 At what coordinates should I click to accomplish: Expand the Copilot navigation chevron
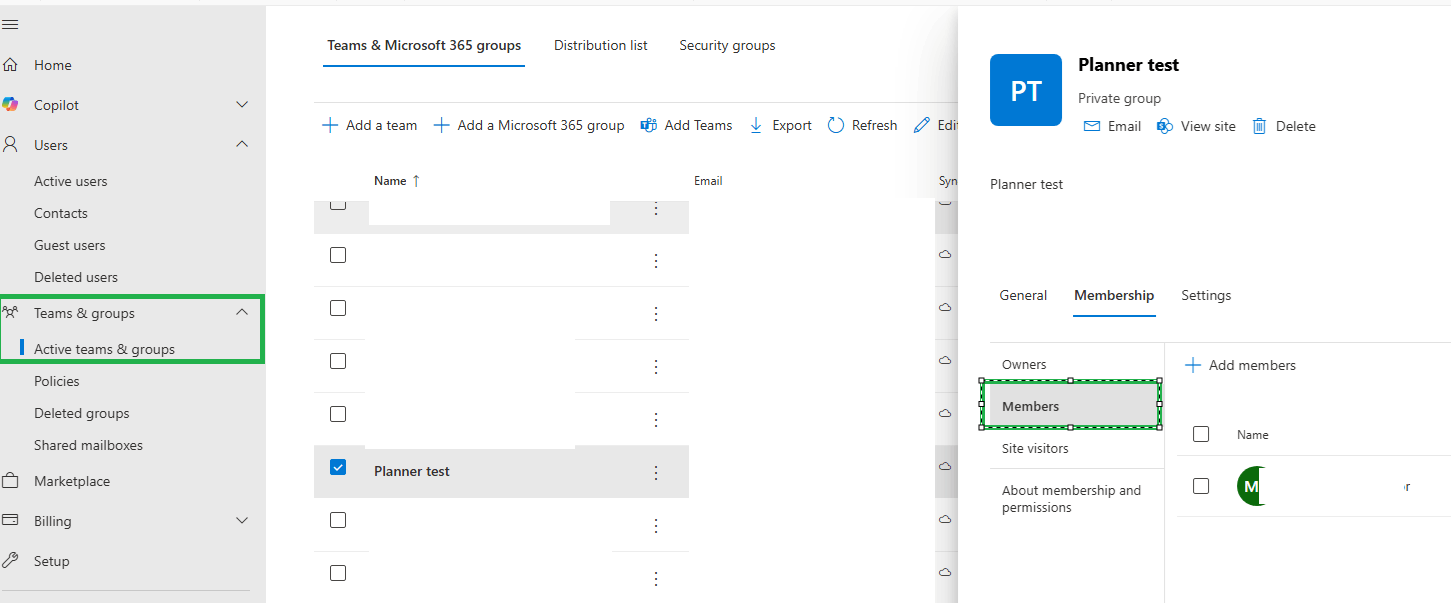coord(242,105)
